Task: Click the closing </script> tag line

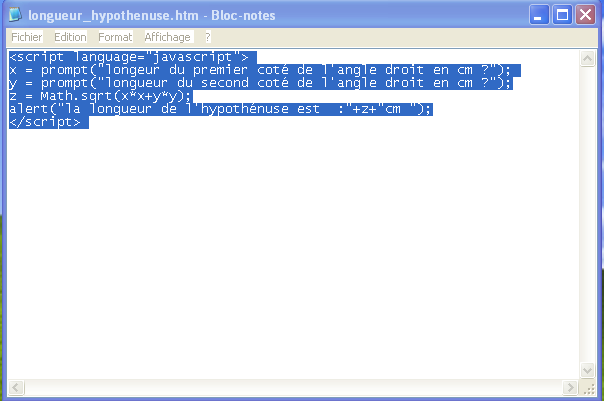Action: pyautogui.click(x=45, y=122)
